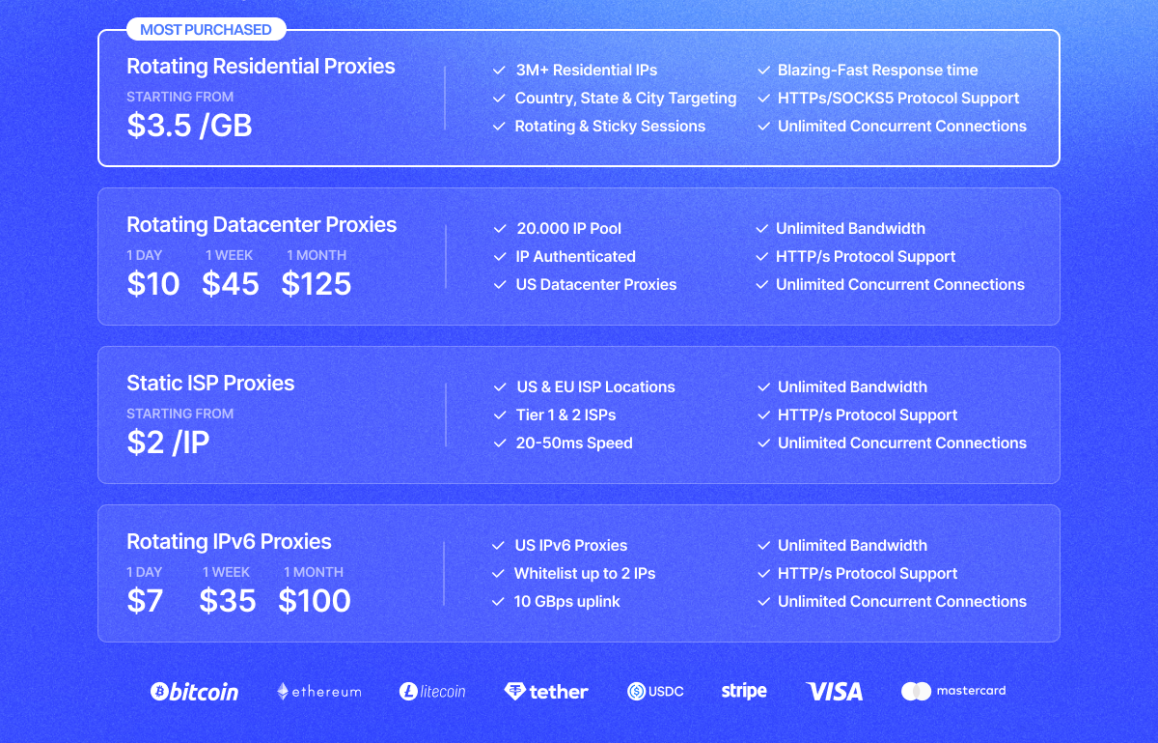Click the ethereum payment logo

(319, 691)
